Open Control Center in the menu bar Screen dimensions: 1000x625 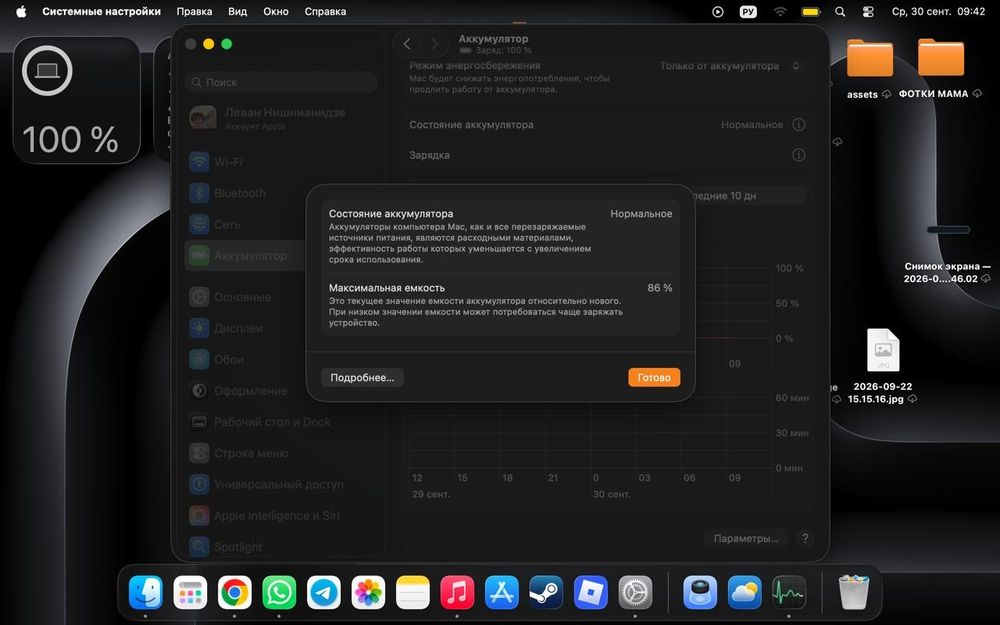point(868,11)
